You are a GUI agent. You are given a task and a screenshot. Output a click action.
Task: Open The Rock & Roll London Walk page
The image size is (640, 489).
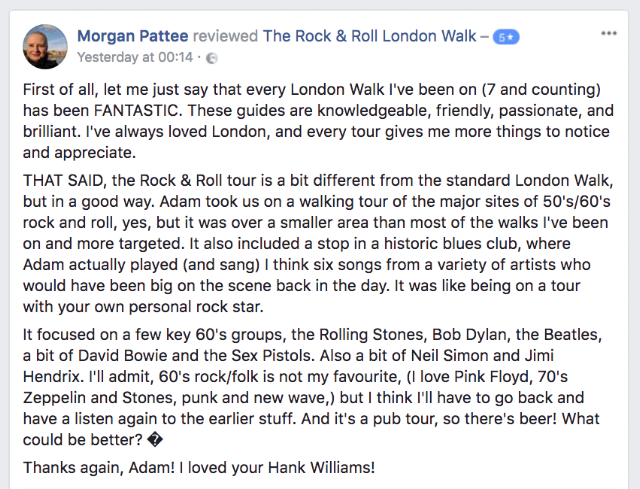pyautogui.click(x=369, y=36)
